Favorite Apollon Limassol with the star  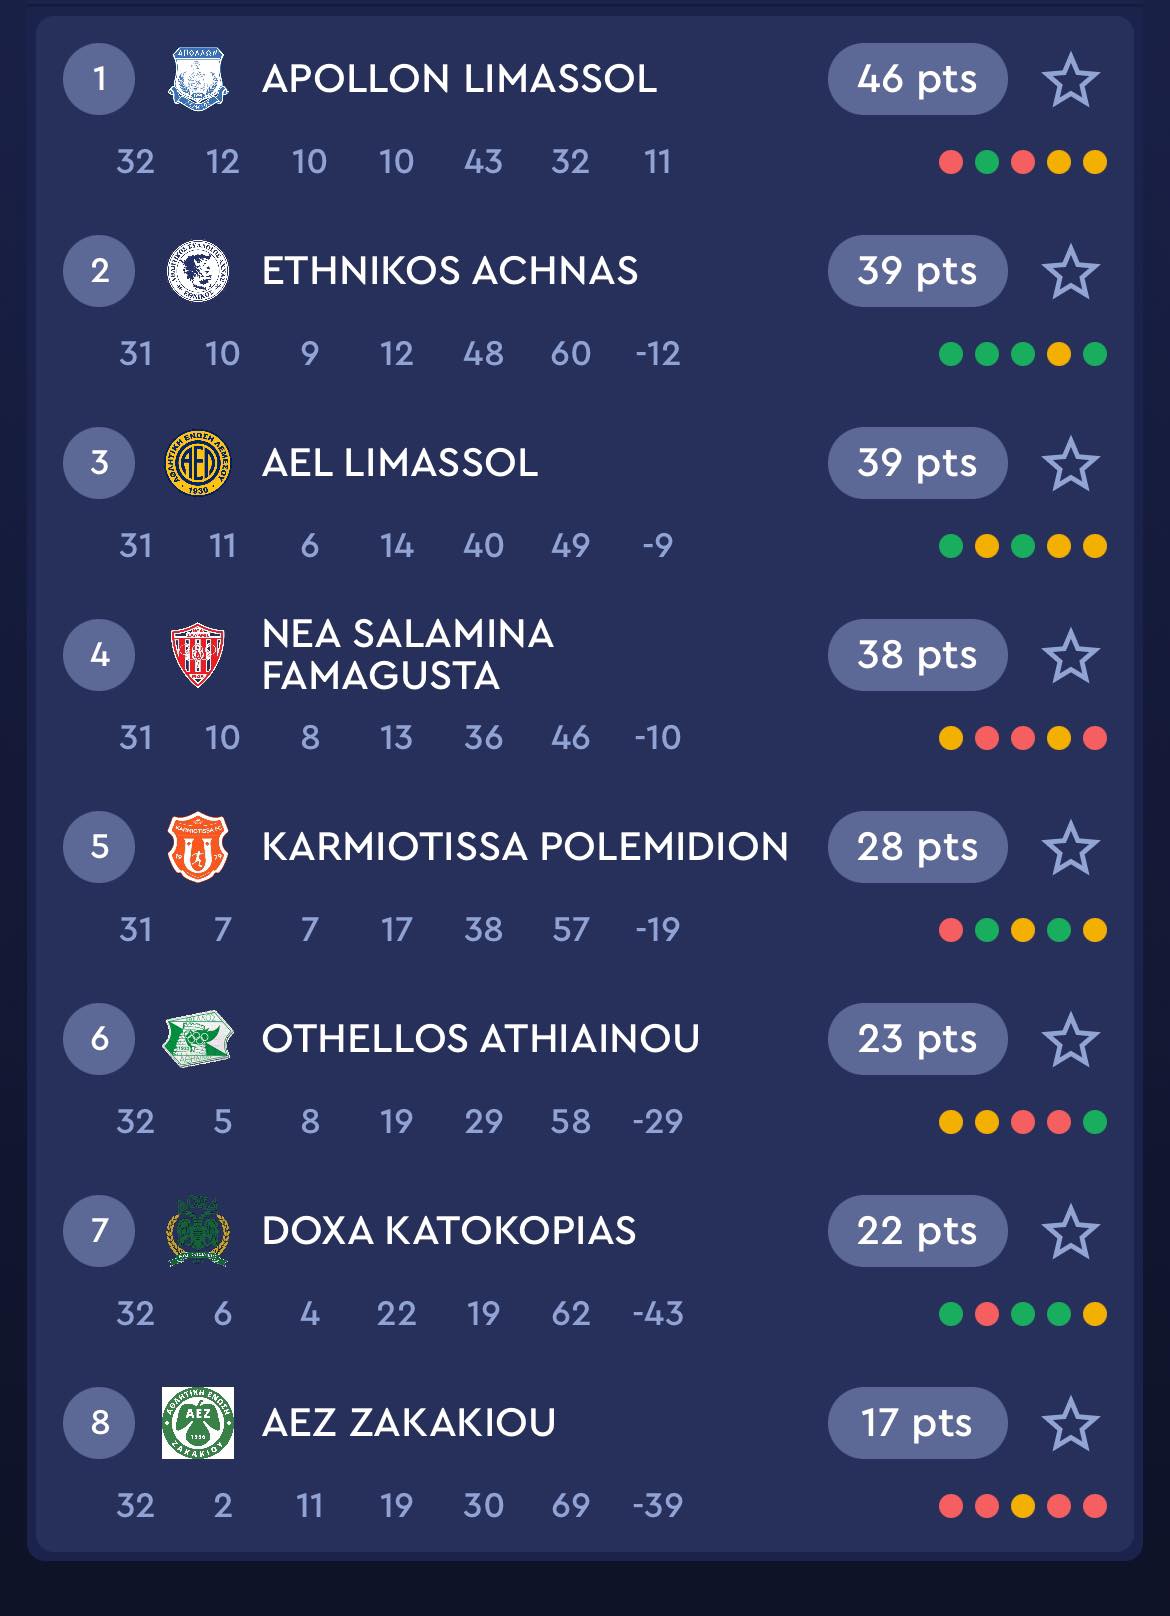[x=1070, y=80]
